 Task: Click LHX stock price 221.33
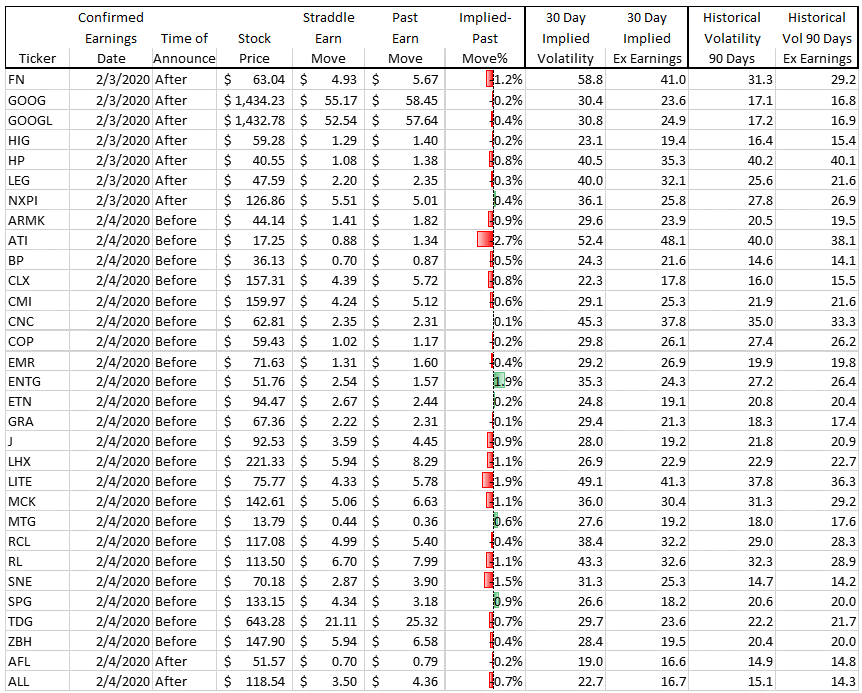coord(254,461)
